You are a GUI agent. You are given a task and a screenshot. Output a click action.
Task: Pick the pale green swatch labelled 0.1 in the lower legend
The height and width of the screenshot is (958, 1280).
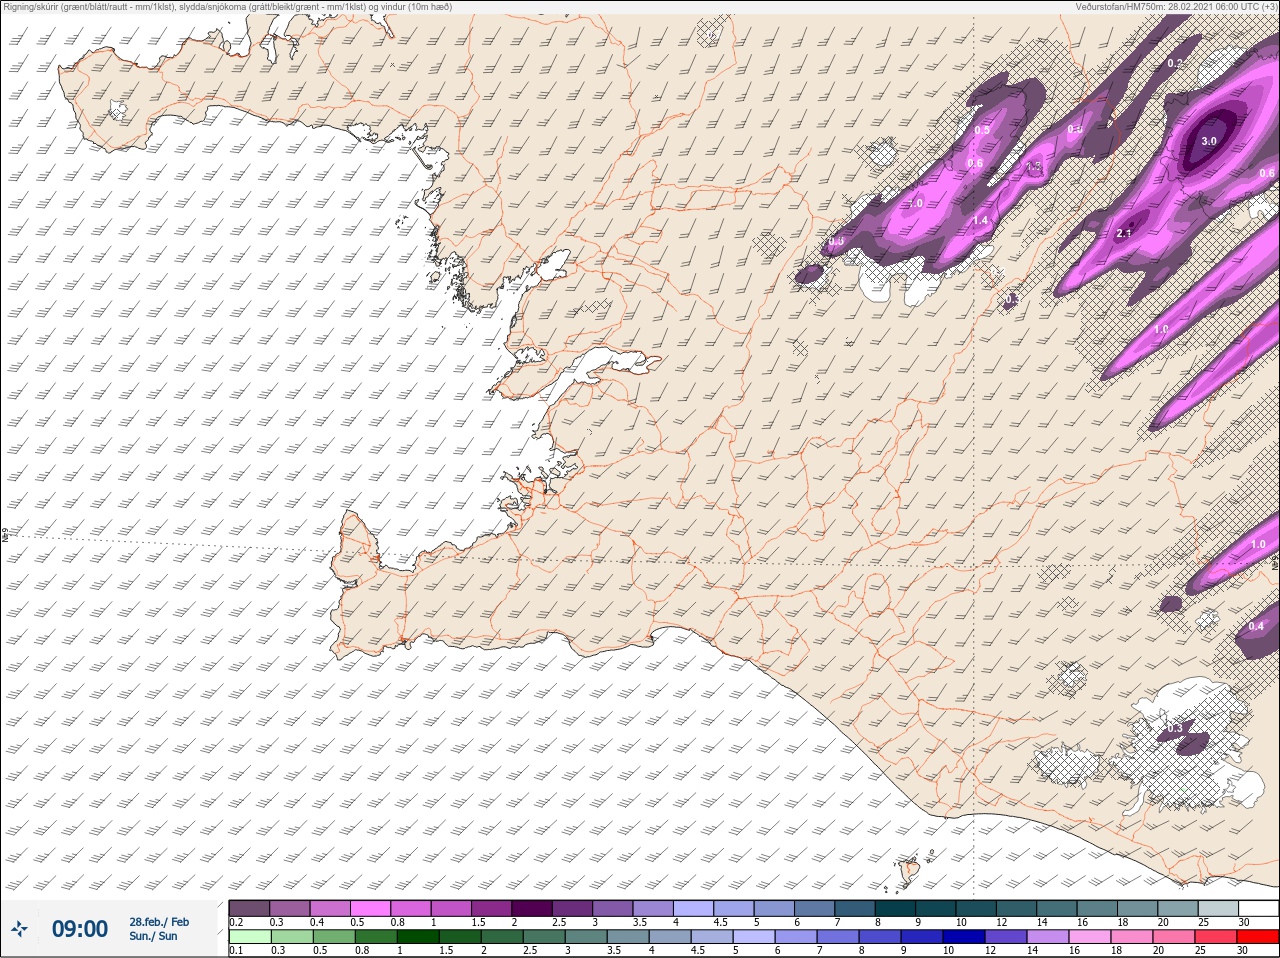pyautogui.click(x=249, y=937)
